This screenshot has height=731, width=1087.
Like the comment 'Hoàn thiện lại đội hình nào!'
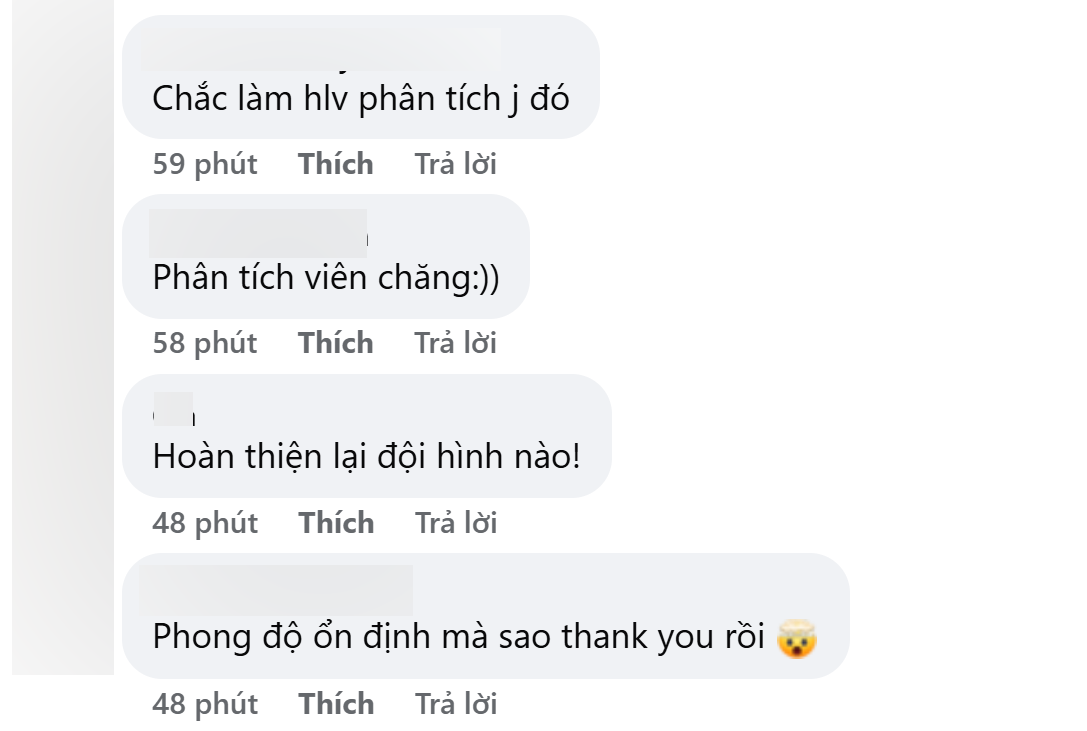tap(336, 522)
